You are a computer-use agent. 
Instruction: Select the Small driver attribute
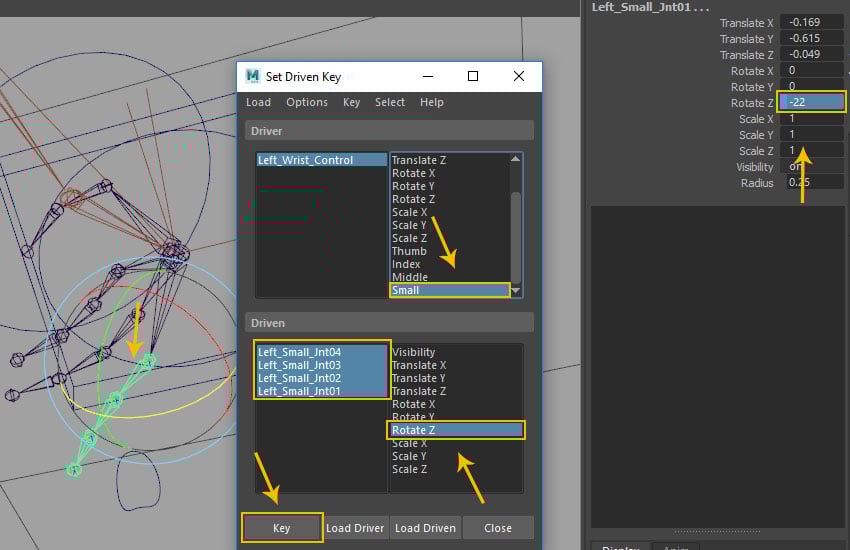pos(449,290)
